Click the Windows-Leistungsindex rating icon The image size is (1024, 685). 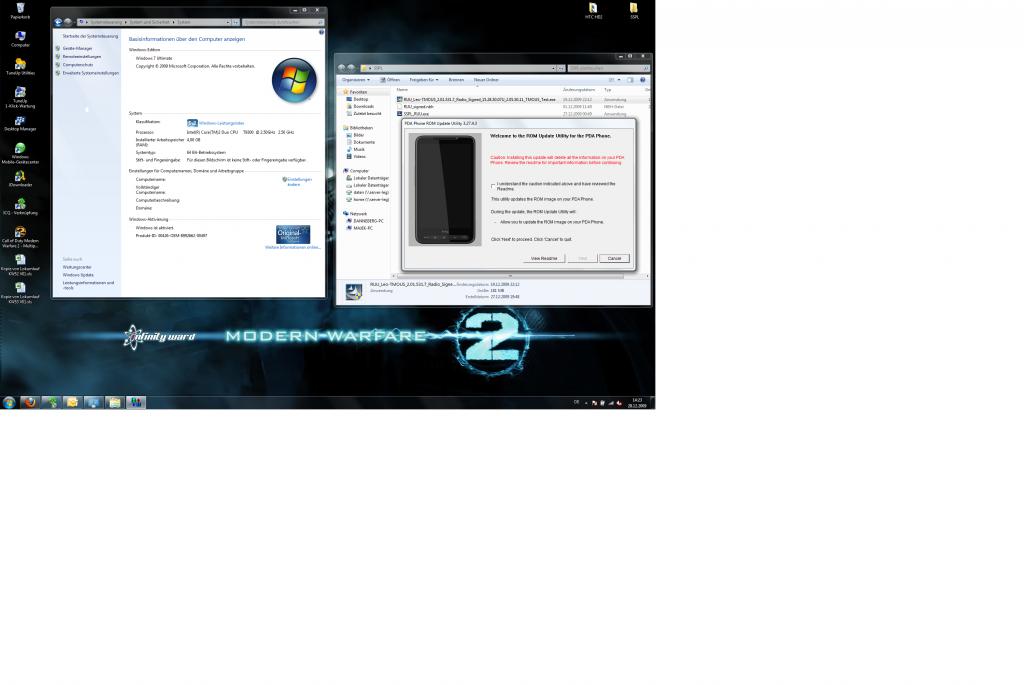click(192, 123)
